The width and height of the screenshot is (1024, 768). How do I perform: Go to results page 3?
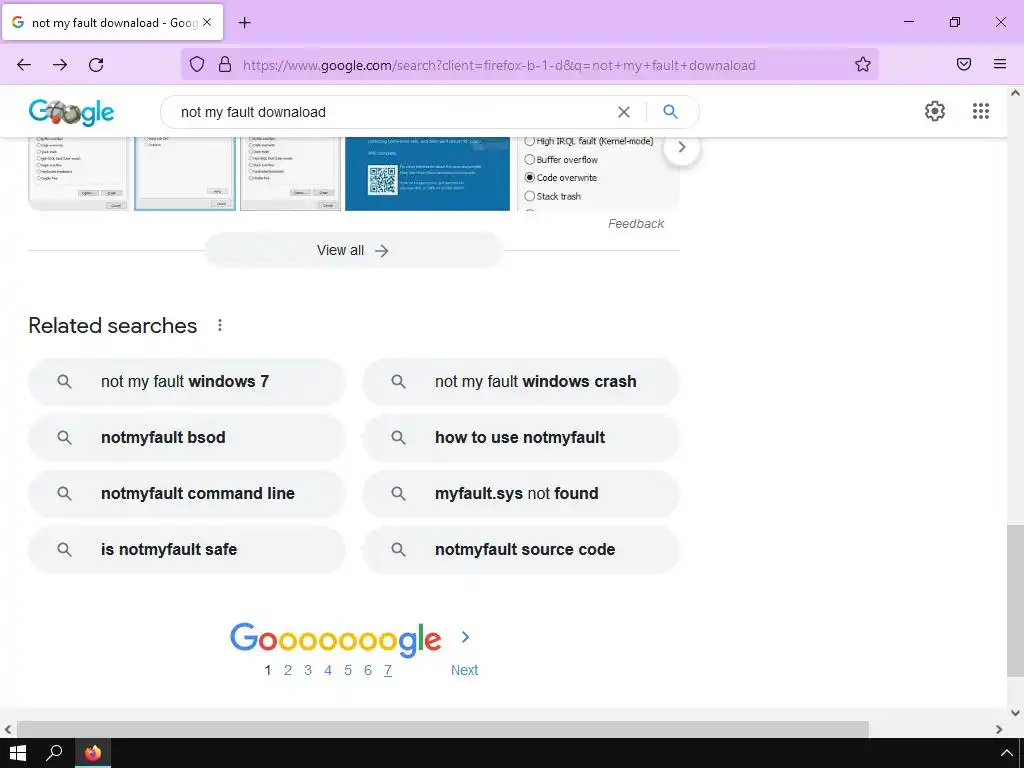pos(308,670)
